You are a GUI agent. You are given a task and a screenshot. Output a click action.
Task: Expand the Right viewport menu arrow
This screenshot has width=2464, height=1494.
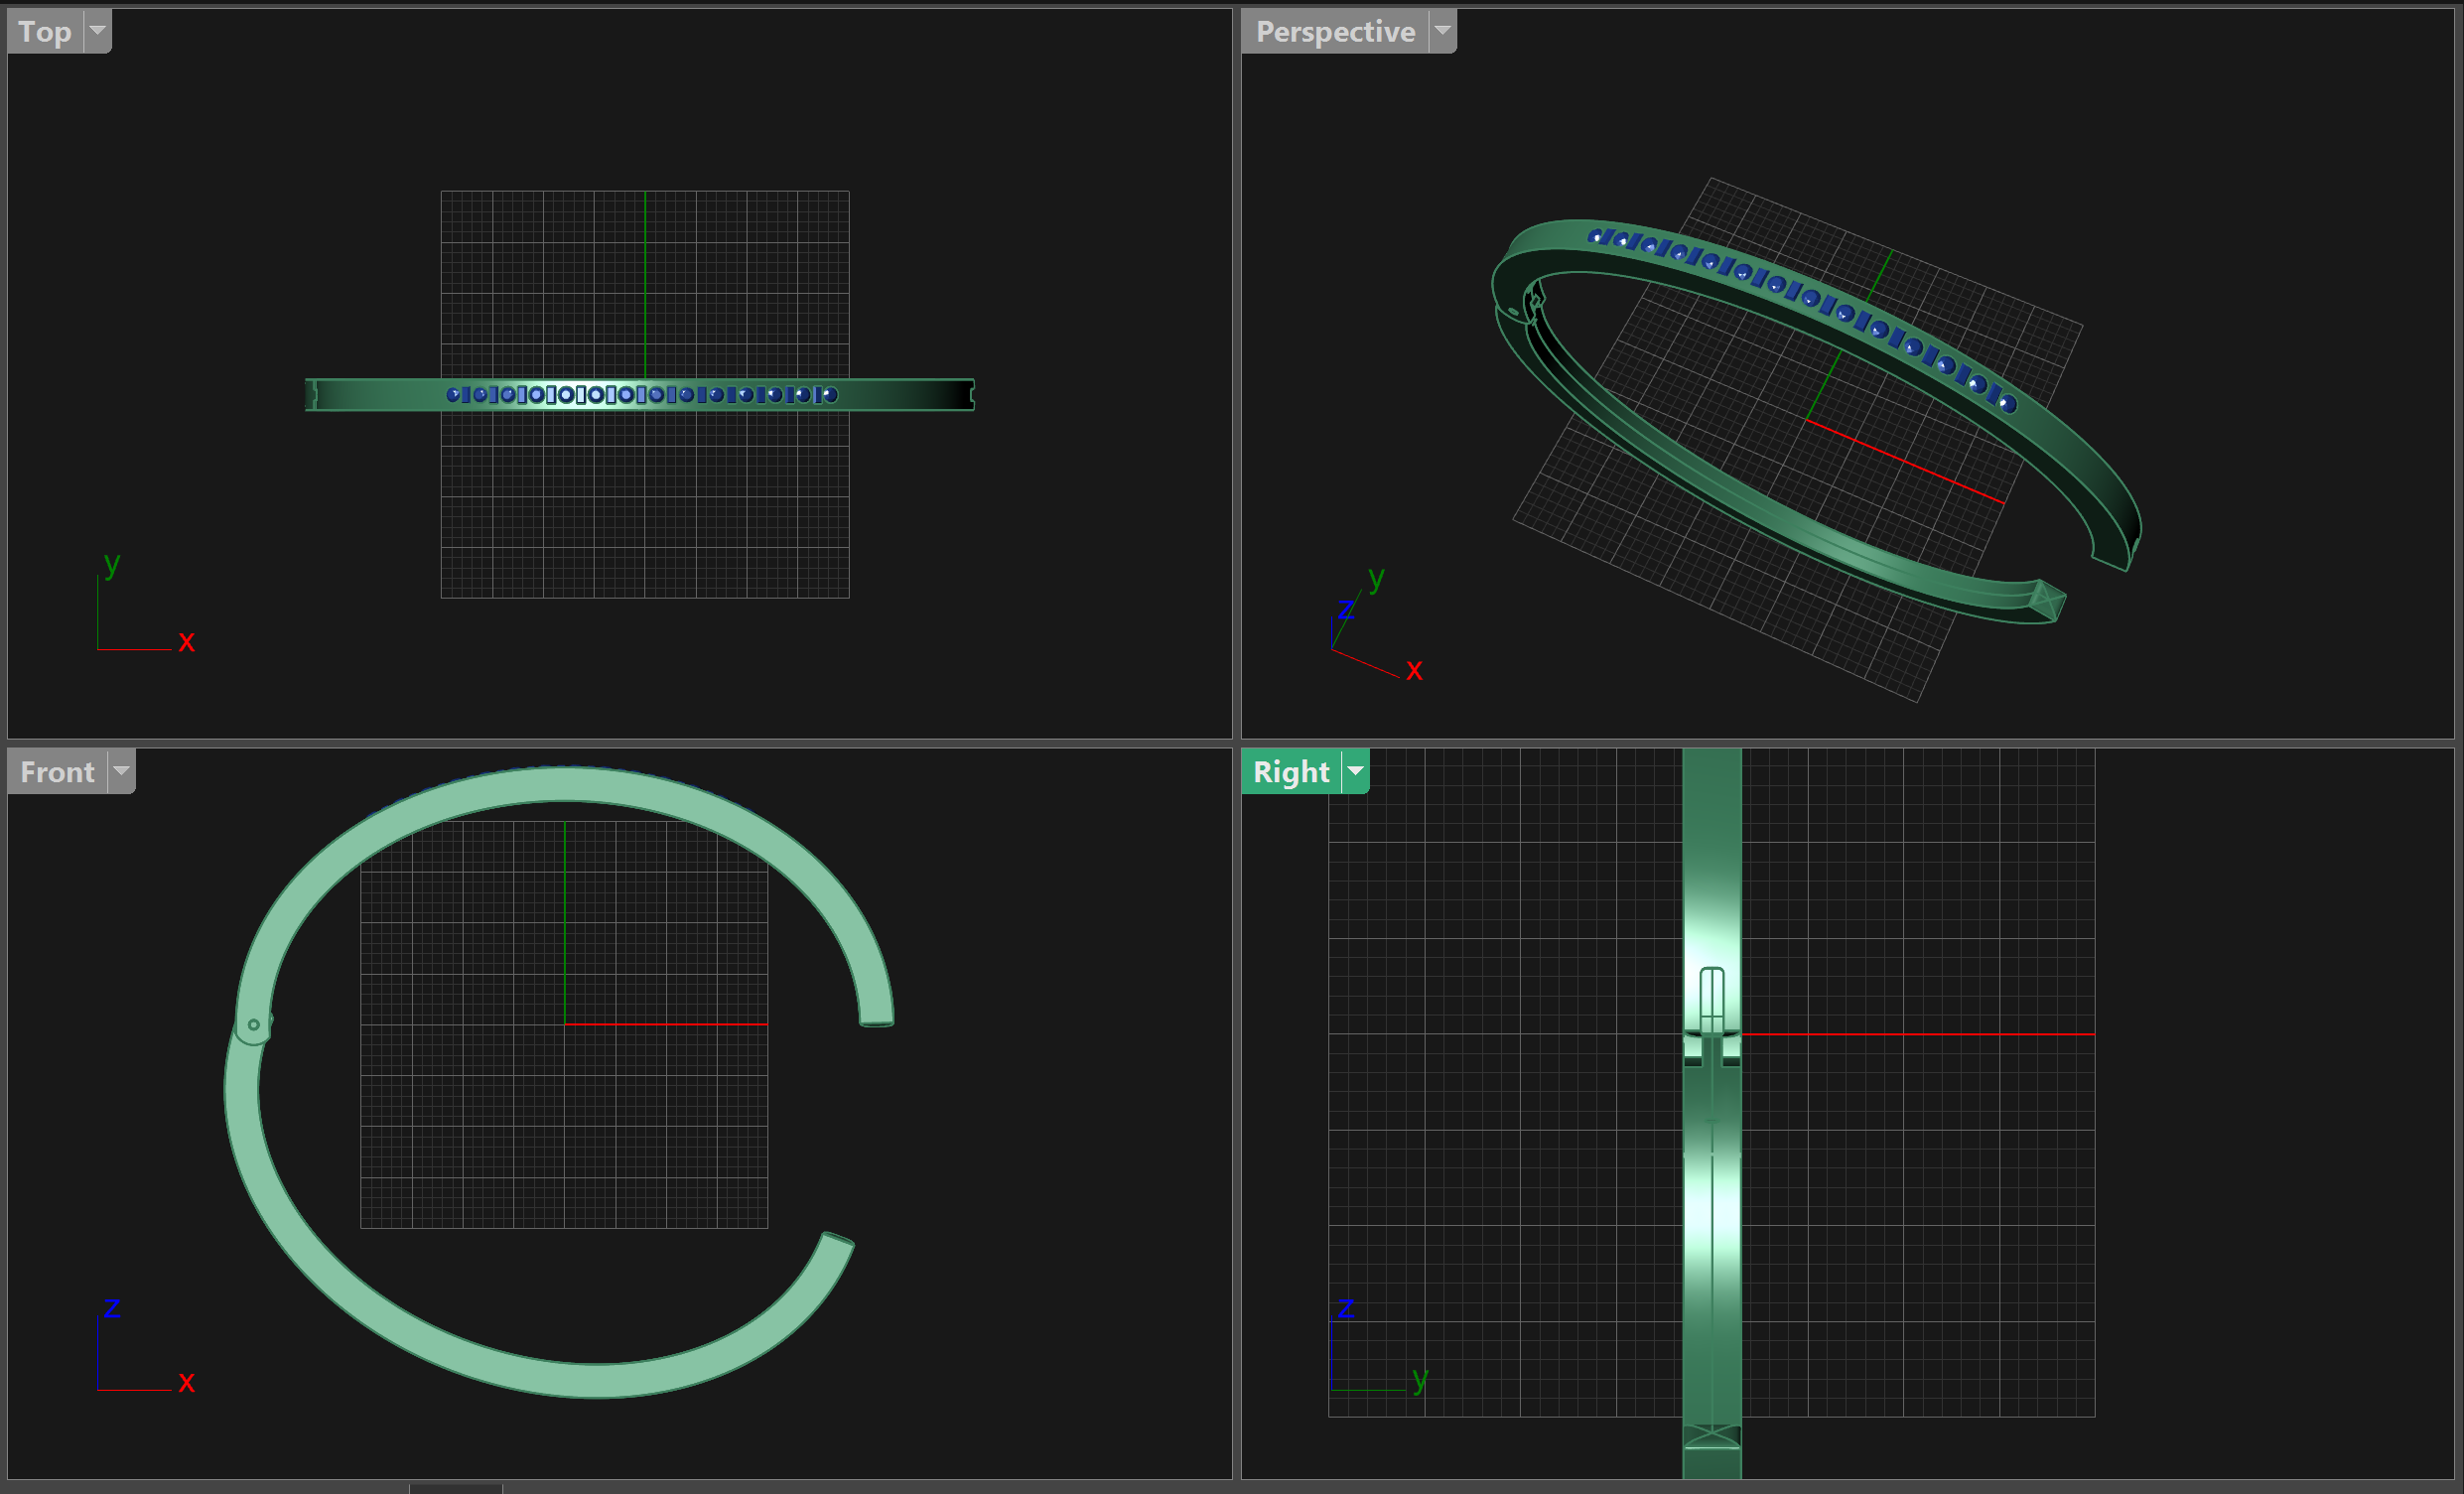coord(1355,771)
